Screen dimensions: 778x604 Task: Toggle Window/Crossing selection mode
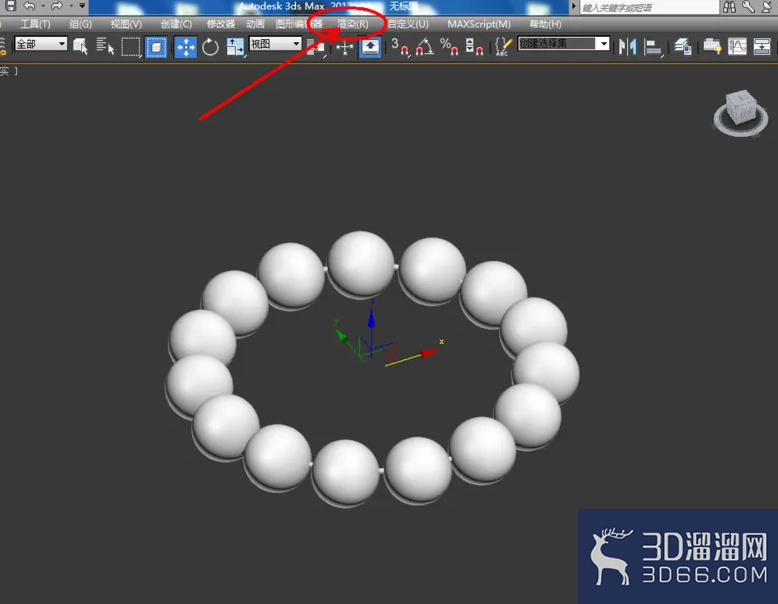coord(156,47)
